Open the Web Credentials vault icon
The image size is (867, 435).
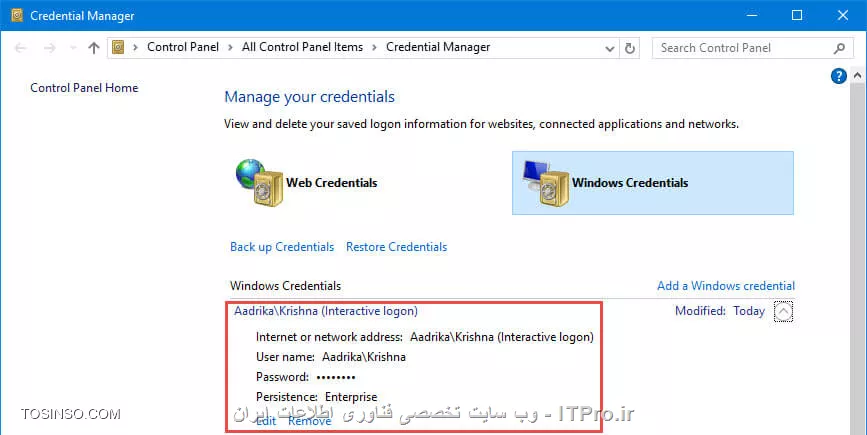click(x=259, y=182)
